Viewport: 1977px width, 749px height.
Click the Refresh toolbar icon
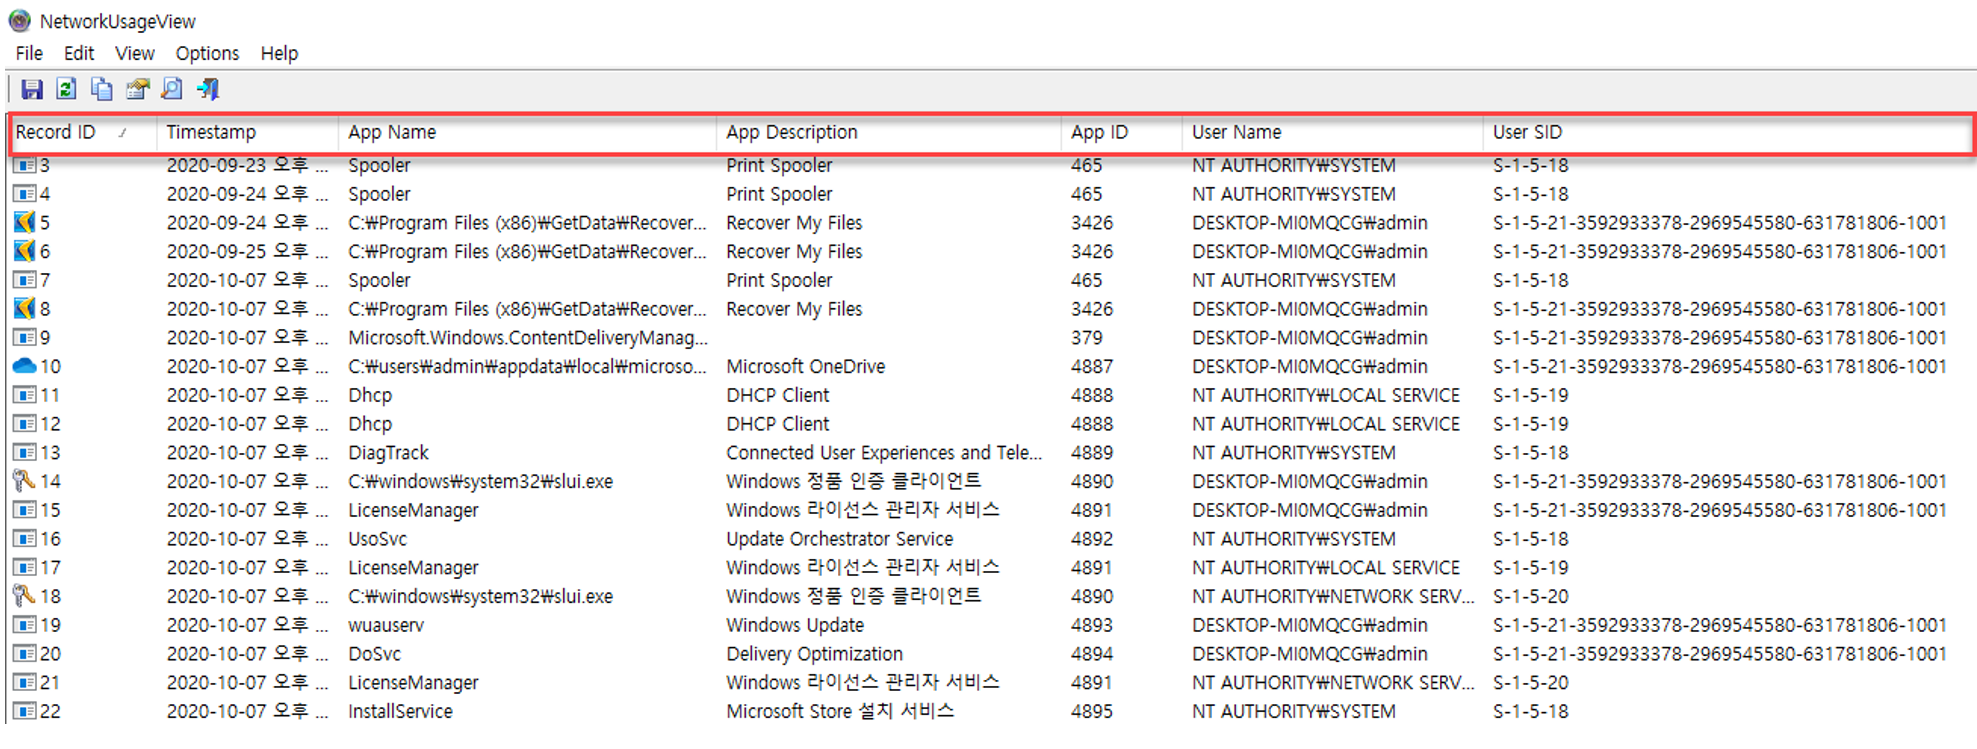pyautogui.click(x=67, y=90)
